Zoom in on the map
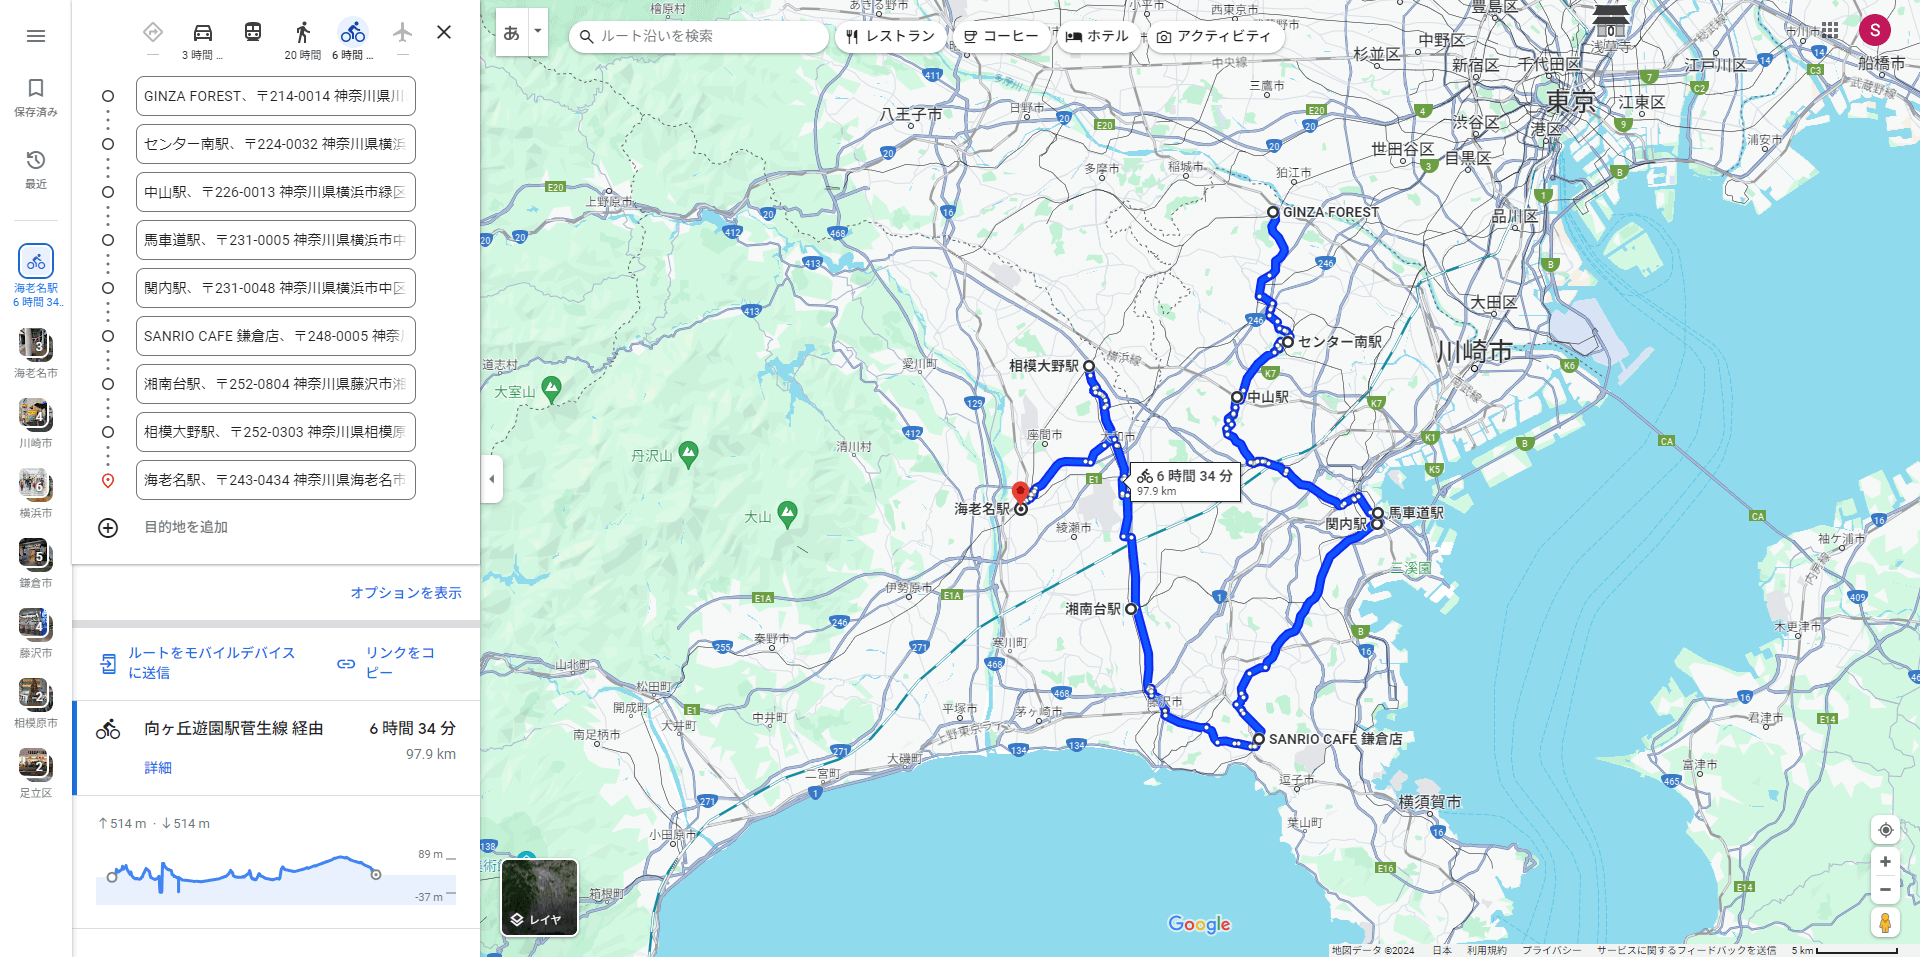Image resolution: width=1920 pixels, height=957 pixels. [1885, 862]
